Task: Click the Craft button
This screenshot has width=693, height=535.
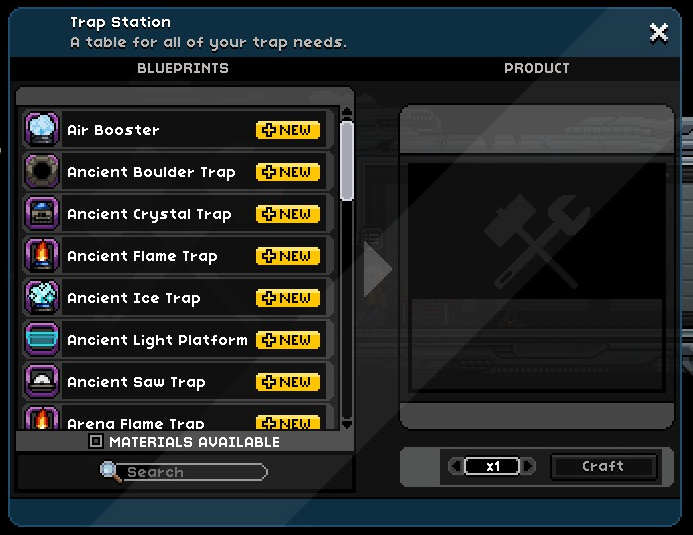Action: pos(603,466)
